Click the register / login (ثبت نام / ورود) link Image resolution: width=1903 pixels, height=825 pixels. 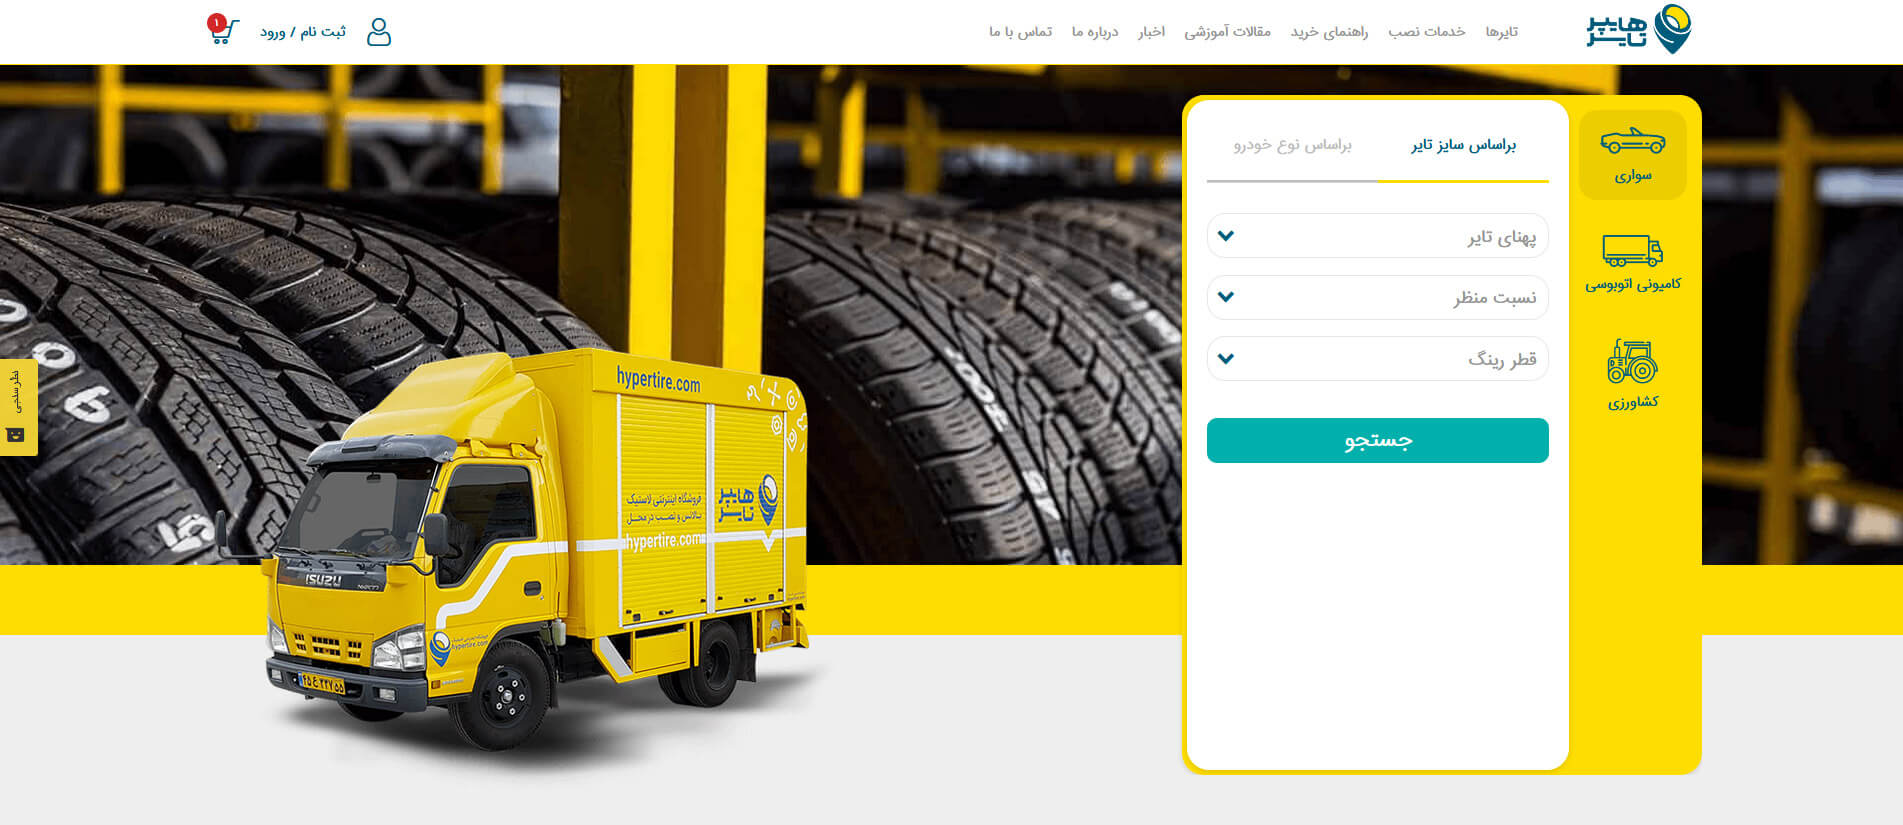click(303, 32)
